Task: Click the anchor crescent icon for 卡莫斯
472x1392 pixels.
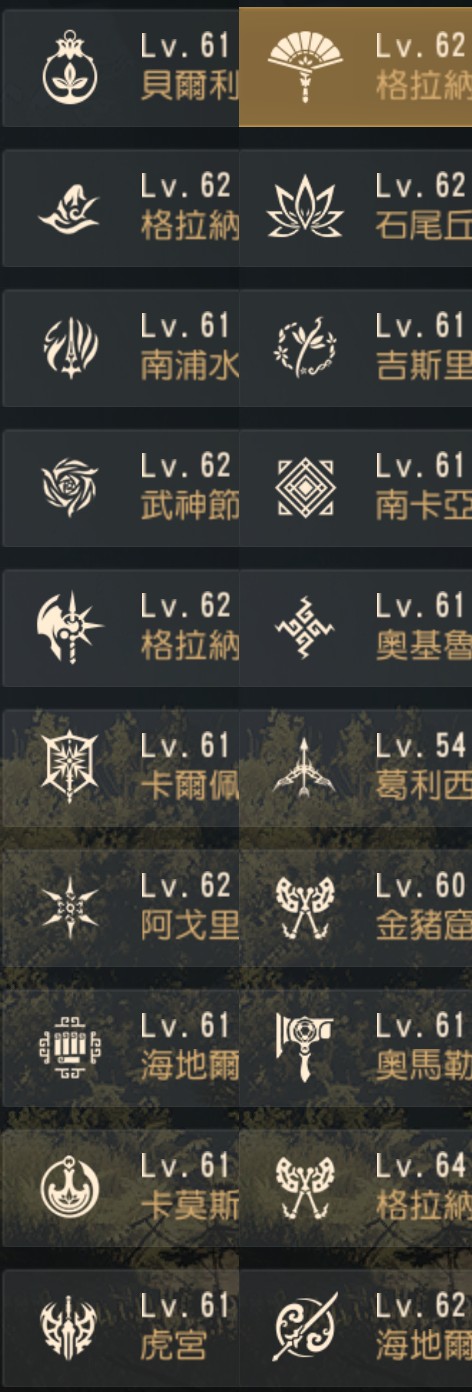Action: click(x=70, y=1188)
